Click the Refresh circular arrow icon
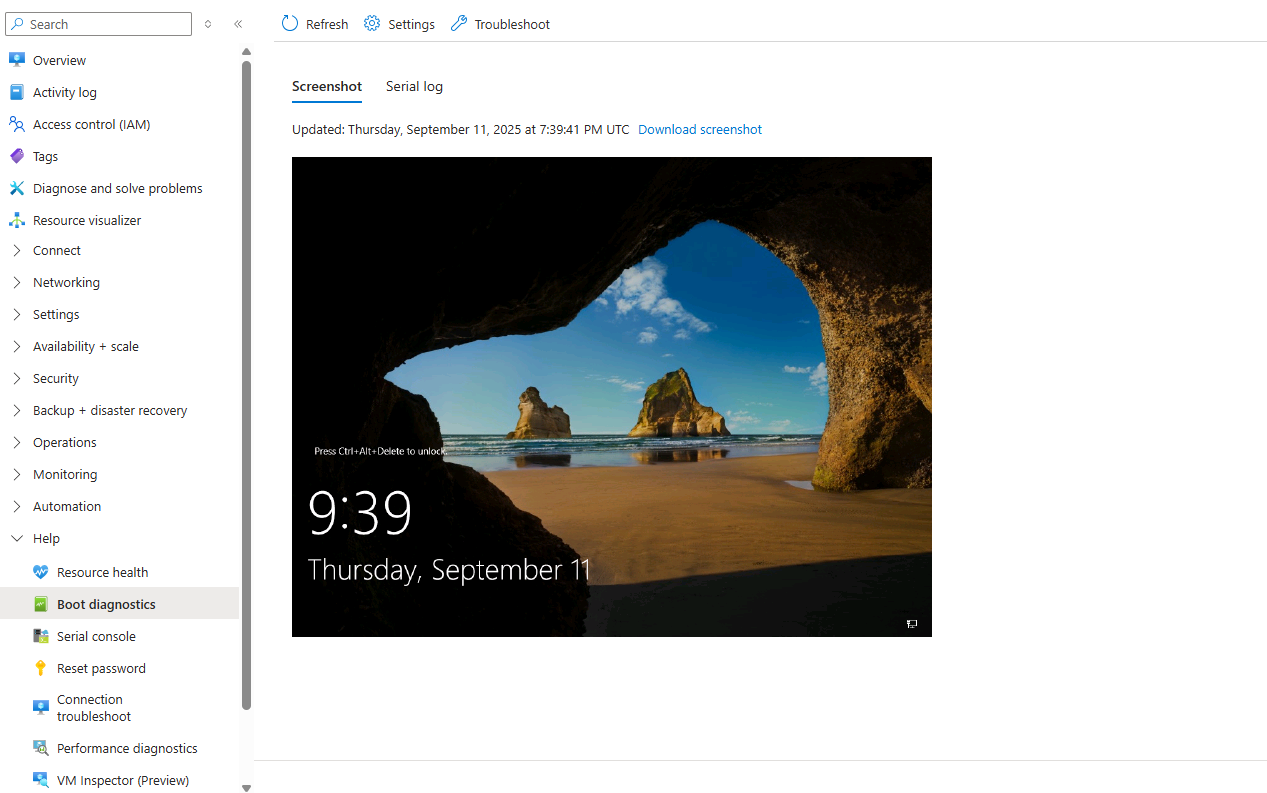 (x=290, y=23)
